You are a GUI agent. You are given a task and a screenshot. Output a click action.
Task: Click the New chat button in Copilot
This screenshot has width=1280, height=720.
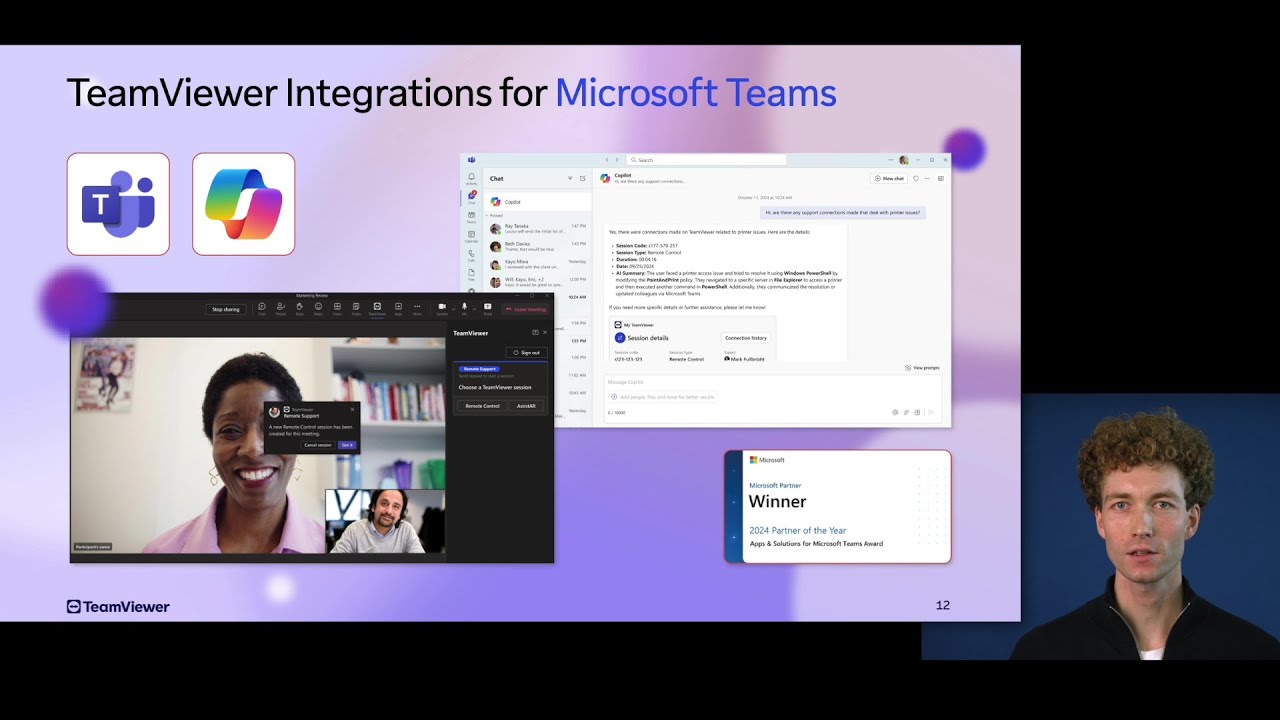tap(889, 178)
